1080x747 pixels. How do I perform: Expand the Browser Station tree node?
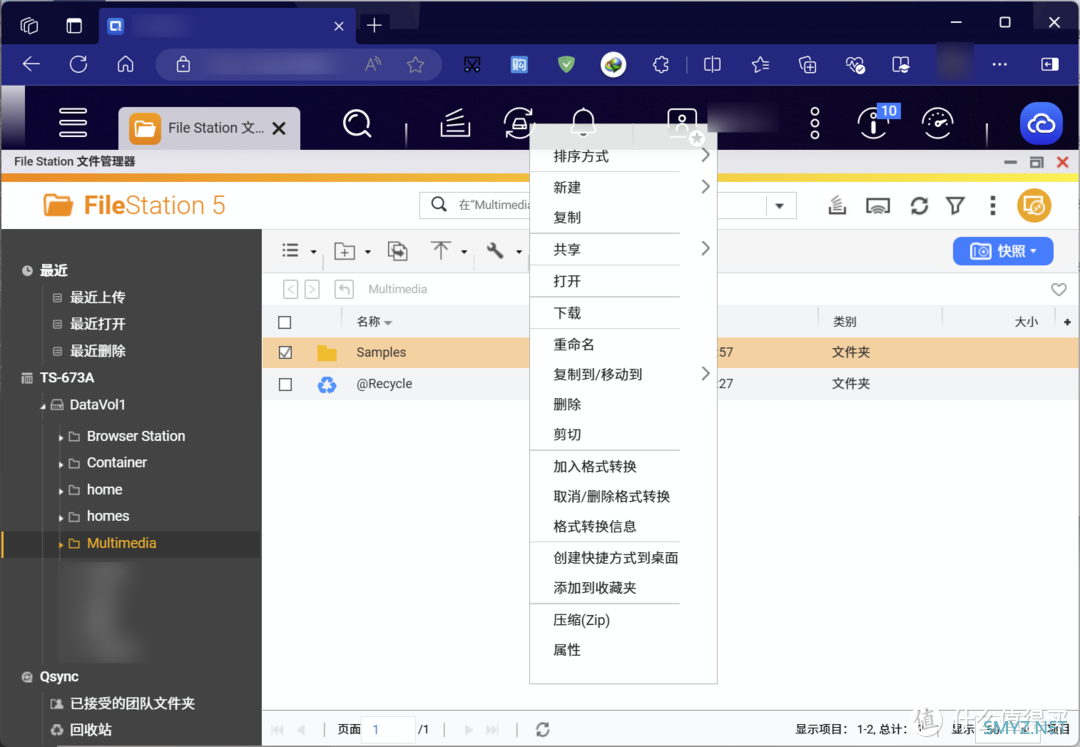point(61,437)
